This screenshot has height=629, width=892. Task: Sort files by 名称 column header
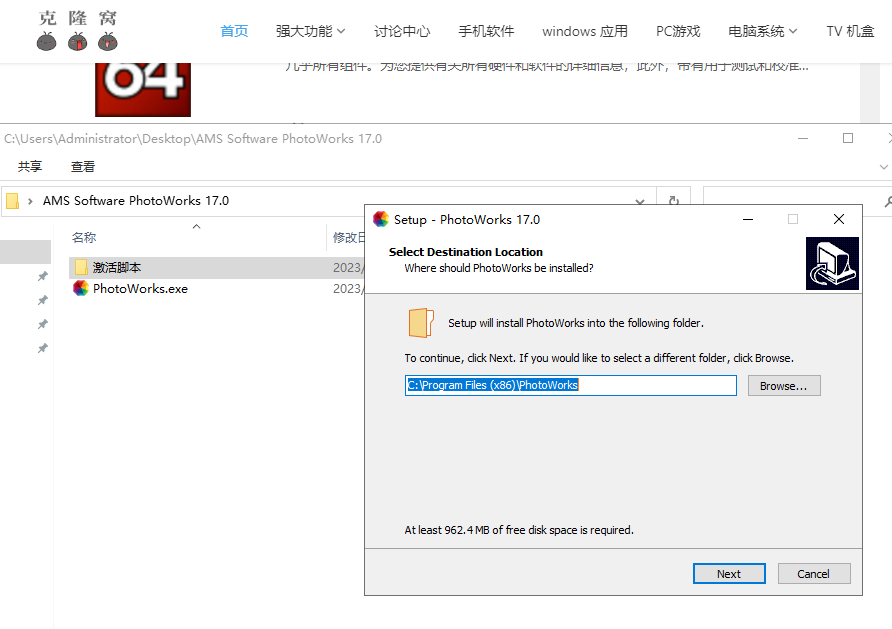pyautogui.click(x=84, y=238)
